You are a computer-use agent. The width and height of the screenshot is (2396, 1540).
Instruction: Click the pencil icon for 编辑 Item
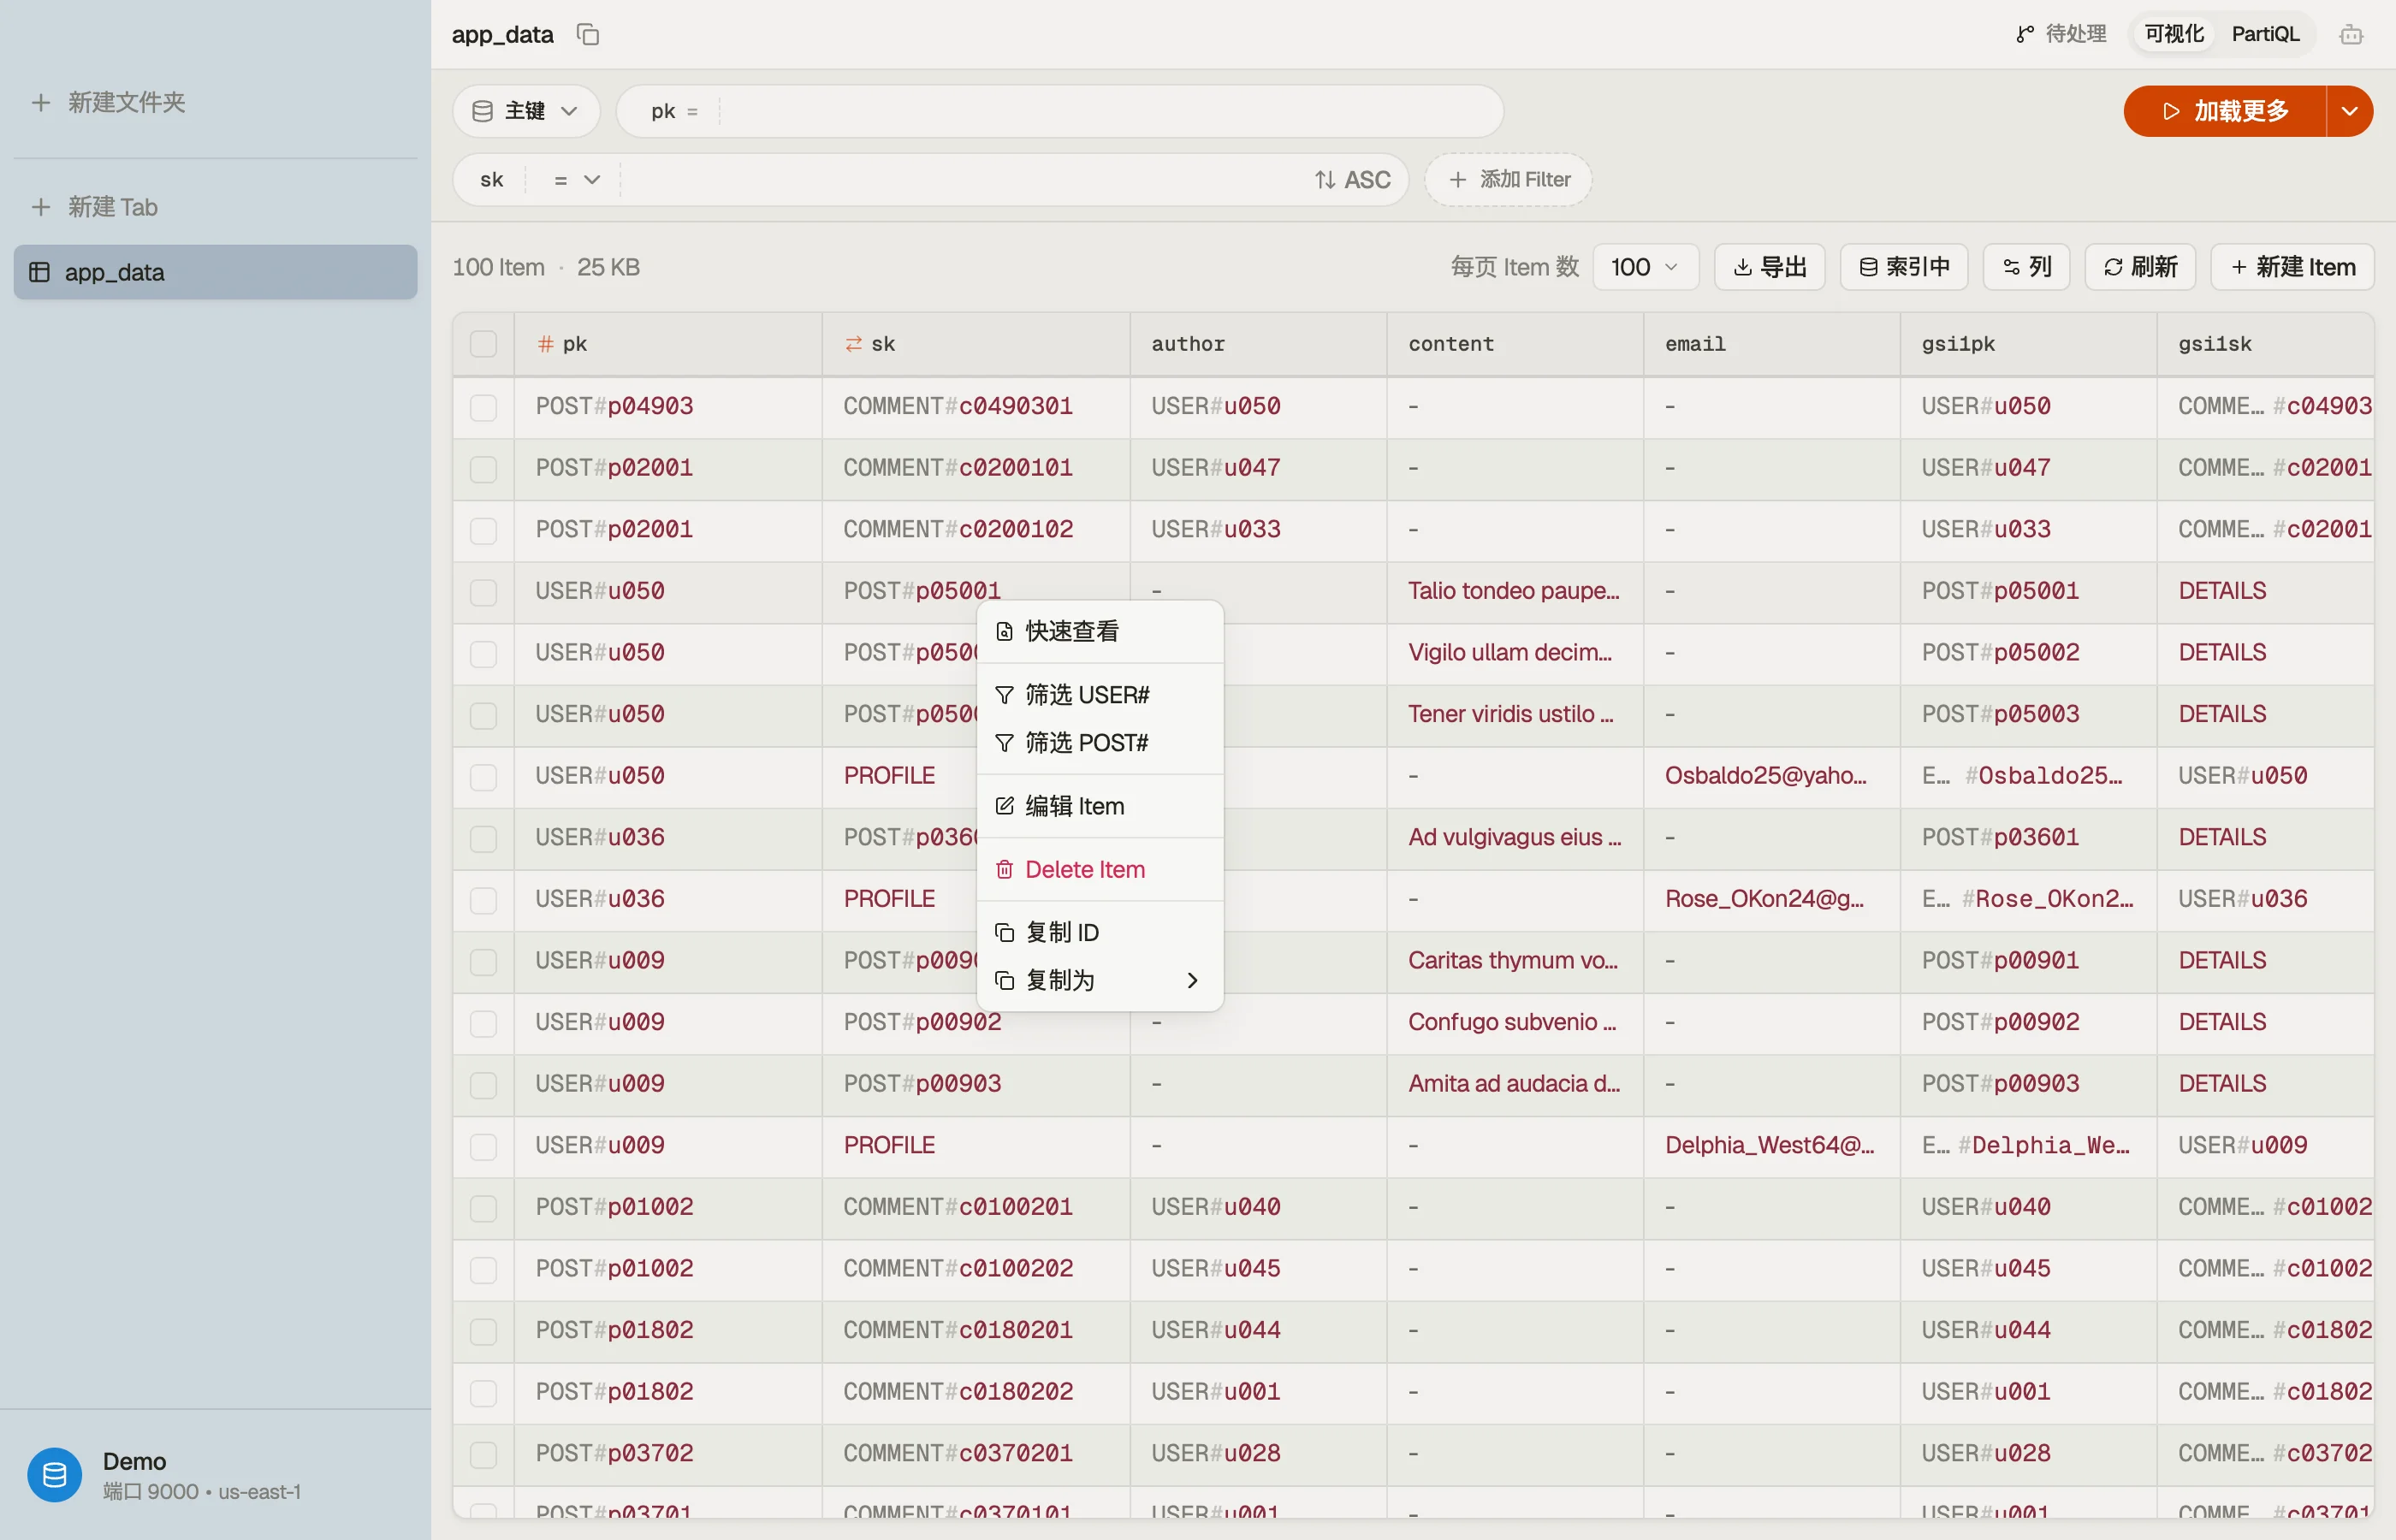(x=1005, y=806)
